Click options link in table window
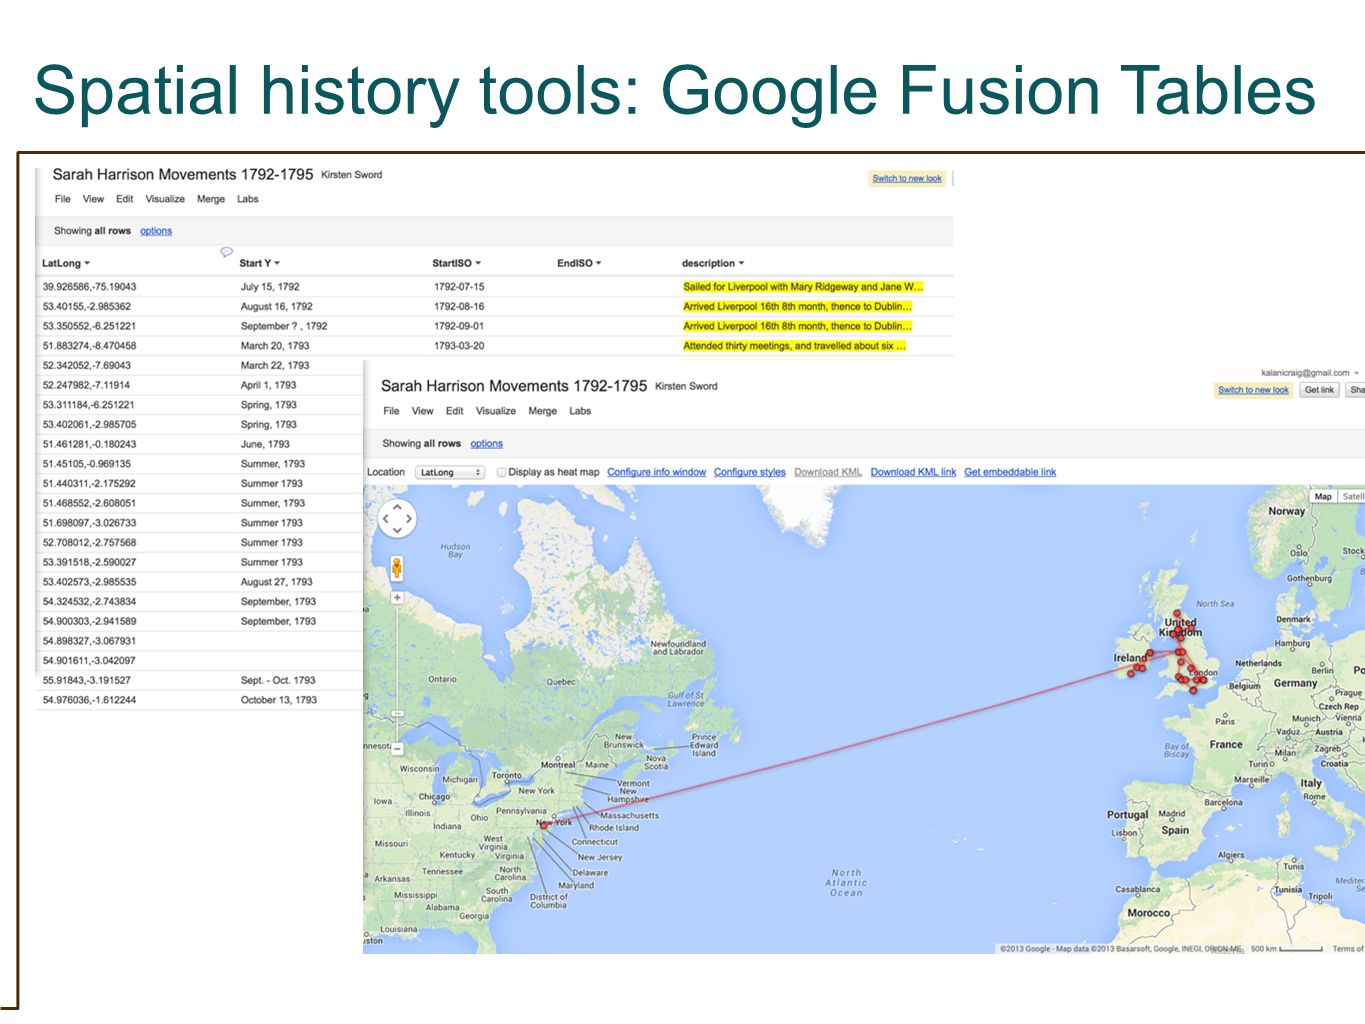Image resolution: width=1365 pixels, height=1024 pixels. coord(156,231)
